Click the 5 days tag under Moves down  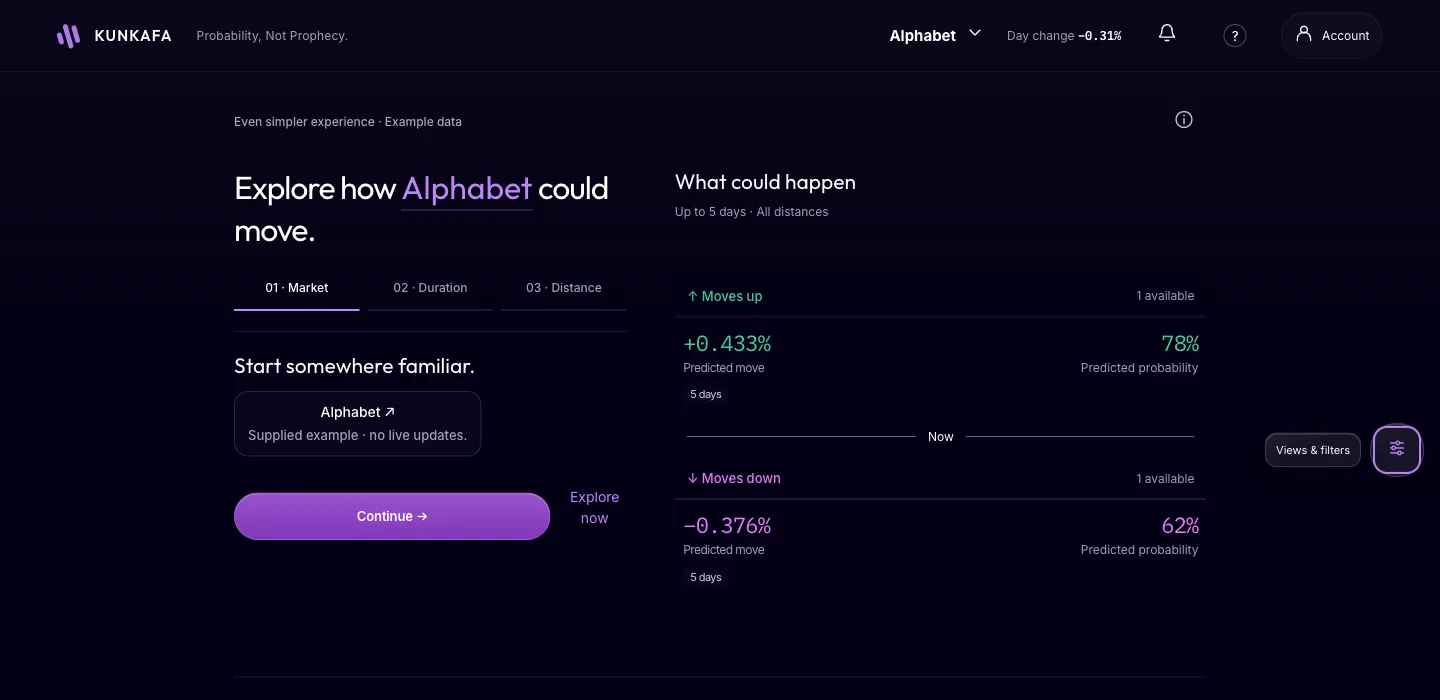(x=706, y=578)
